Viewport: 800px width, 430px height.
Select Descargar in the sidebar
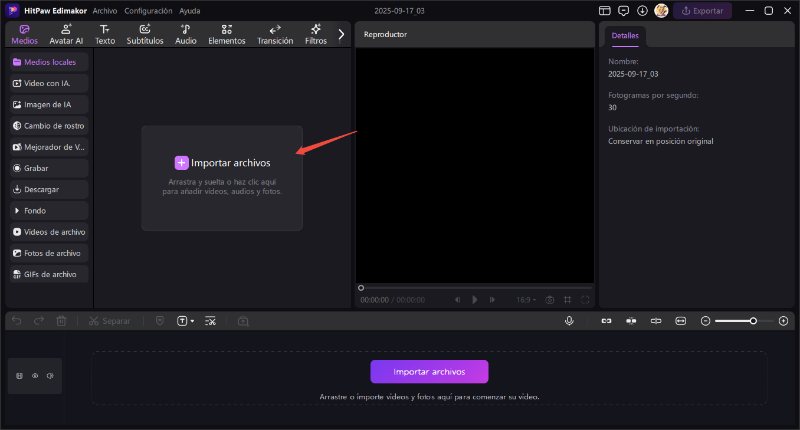pyautogui.click(x=49, y=190)
